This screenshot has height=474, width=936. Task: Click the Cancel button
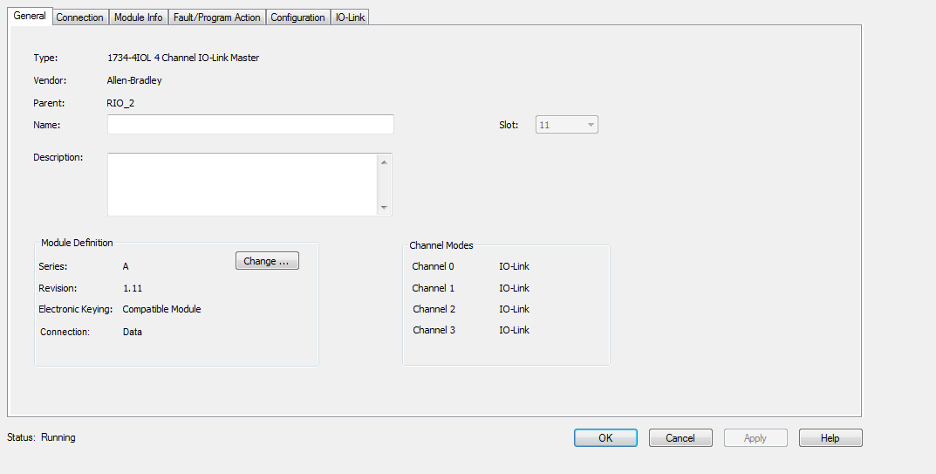point(681,438)
